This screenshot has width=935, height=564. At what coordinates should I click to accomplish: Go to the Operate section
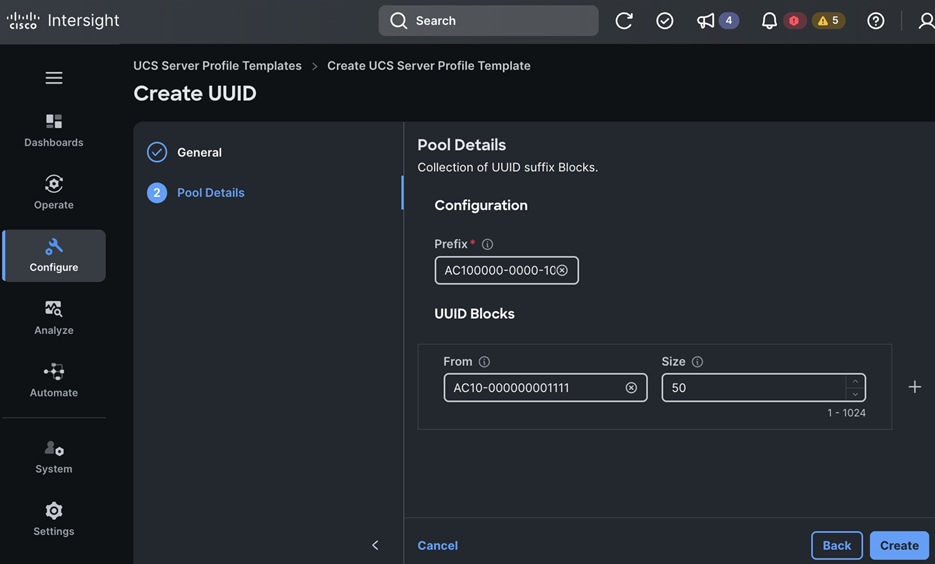(x=54, y=193)
